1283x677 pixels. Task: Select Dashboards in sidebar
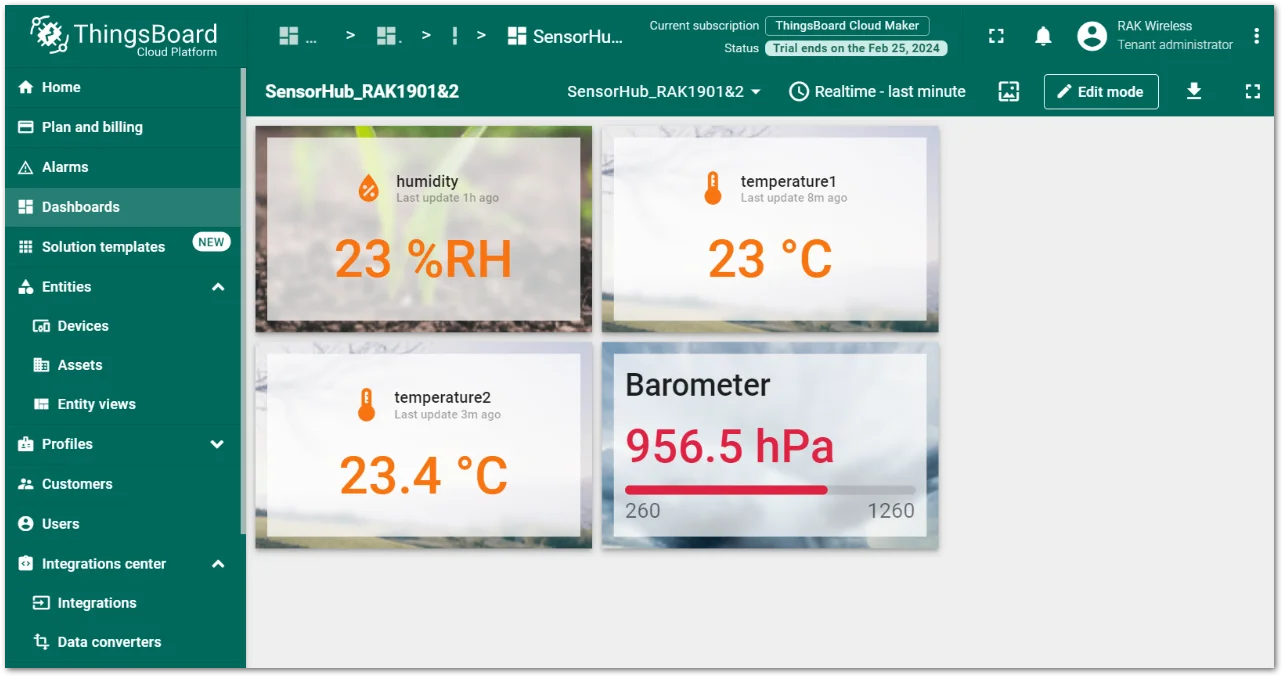click(122, 207)
